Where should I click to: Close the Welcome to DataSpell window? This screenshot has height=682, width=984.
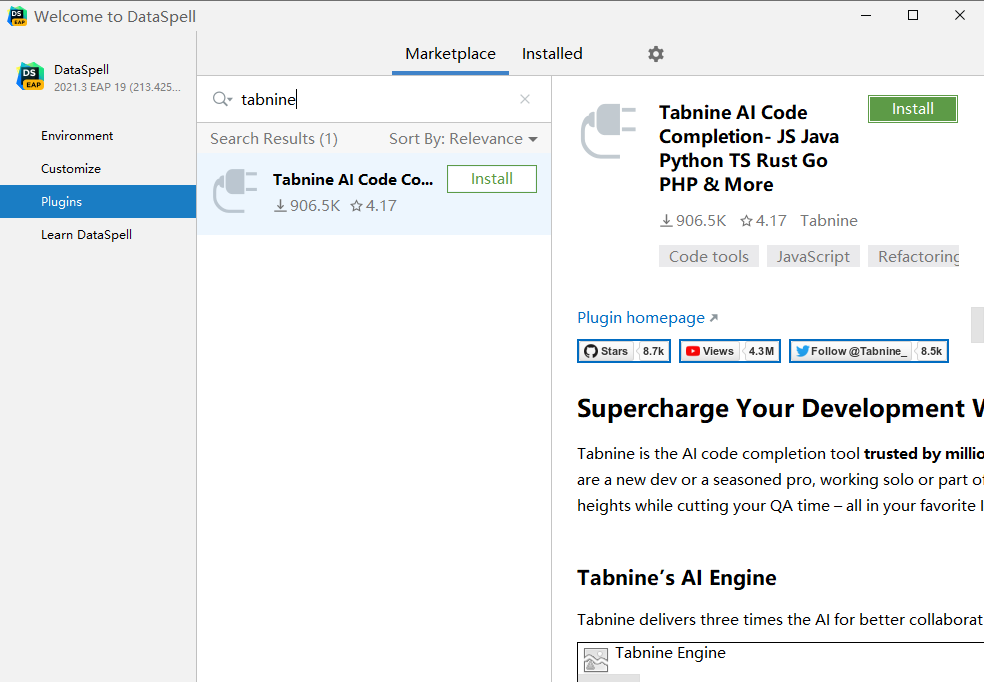[x=960, y=16]
